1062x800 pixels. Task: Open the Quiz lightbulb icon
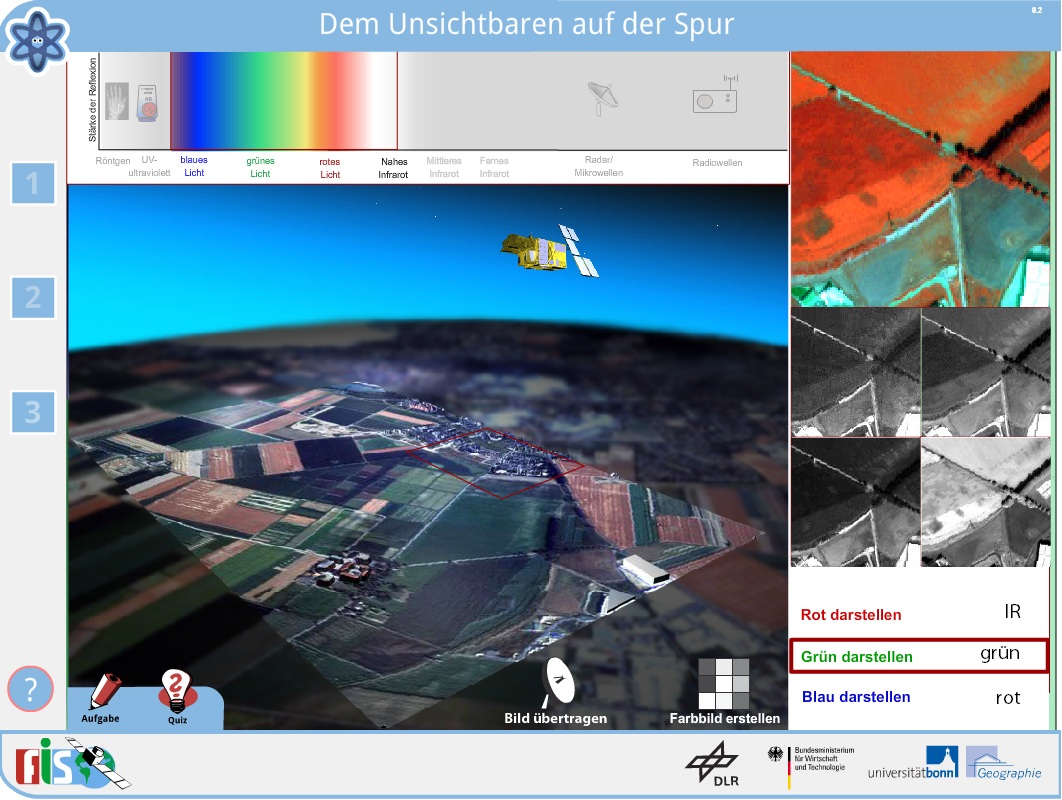coord(176,690)
